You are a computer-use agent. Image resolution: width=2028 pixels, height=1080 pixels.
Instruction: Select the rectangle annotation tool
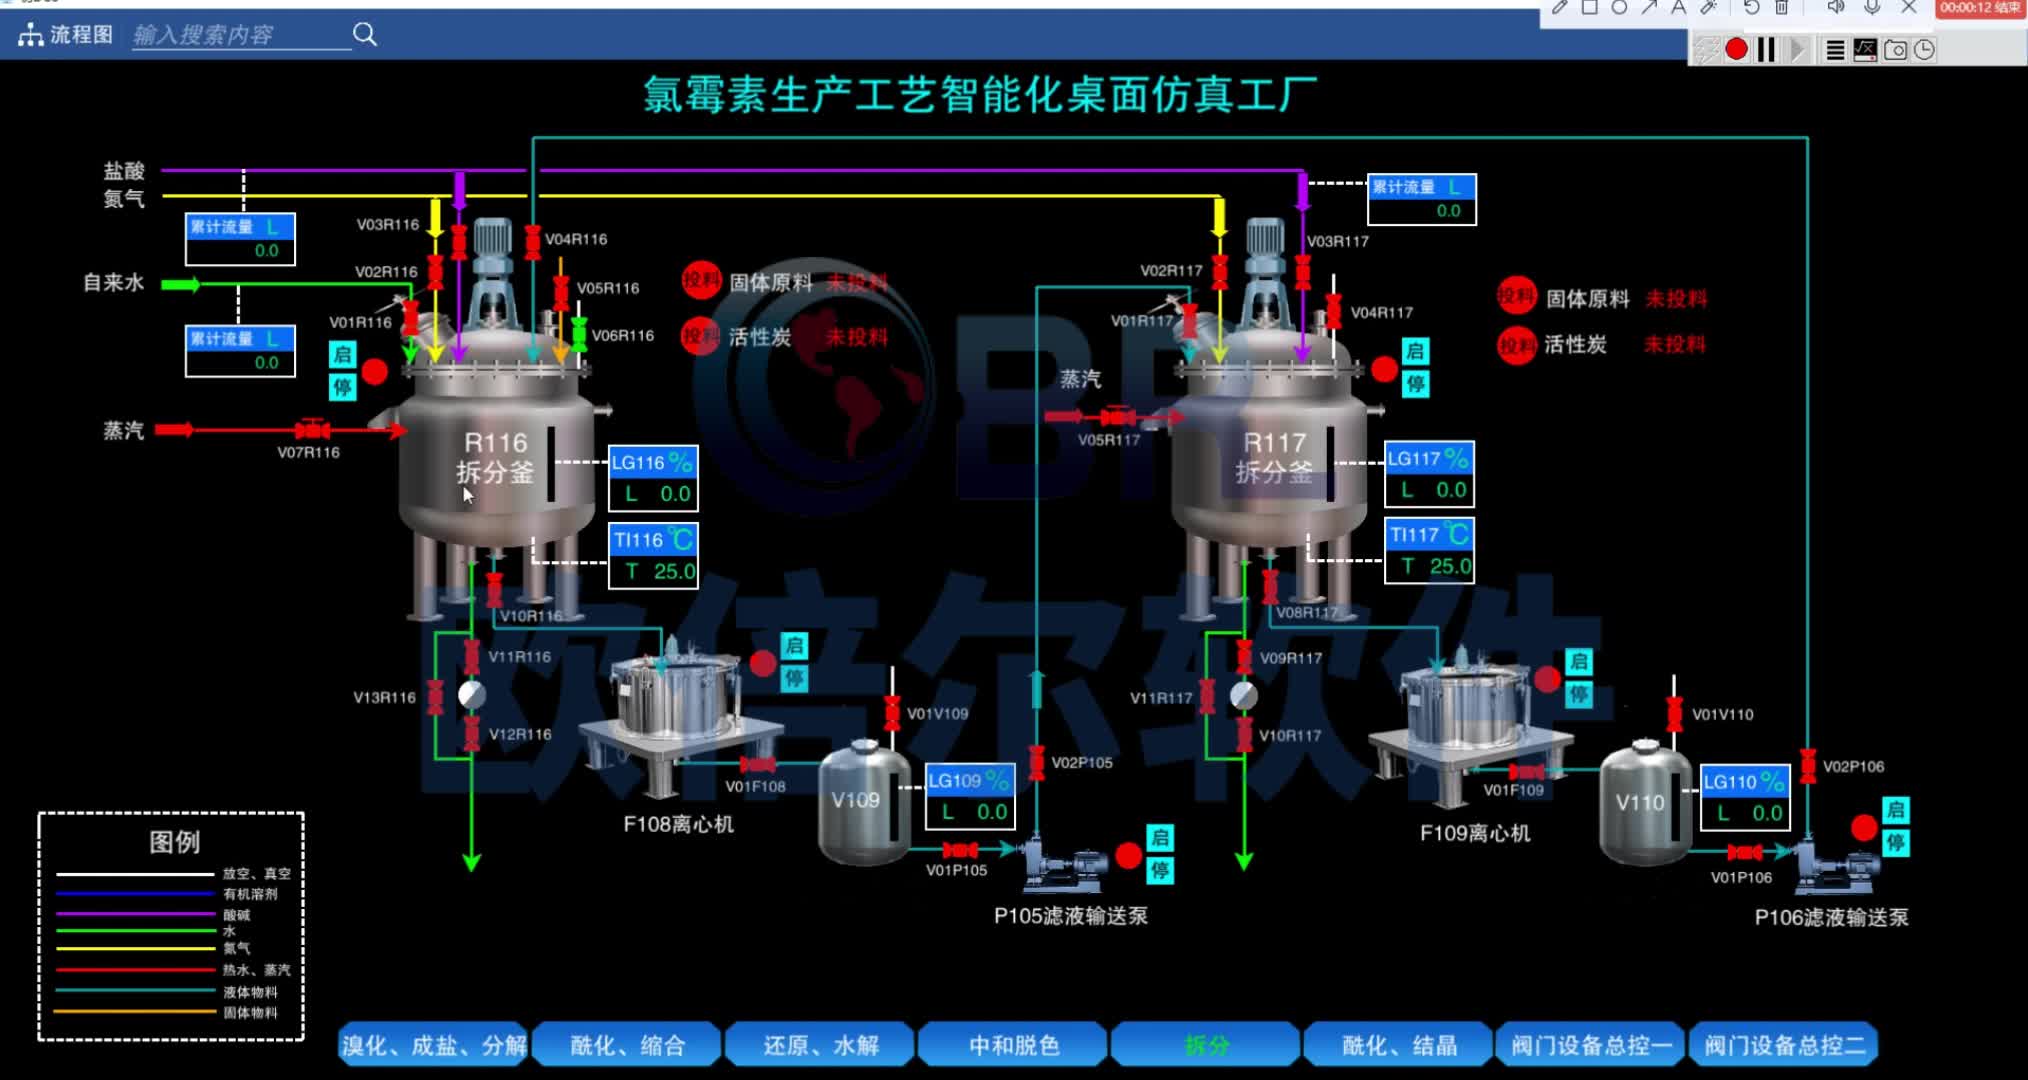click(x=1588, y=8)
